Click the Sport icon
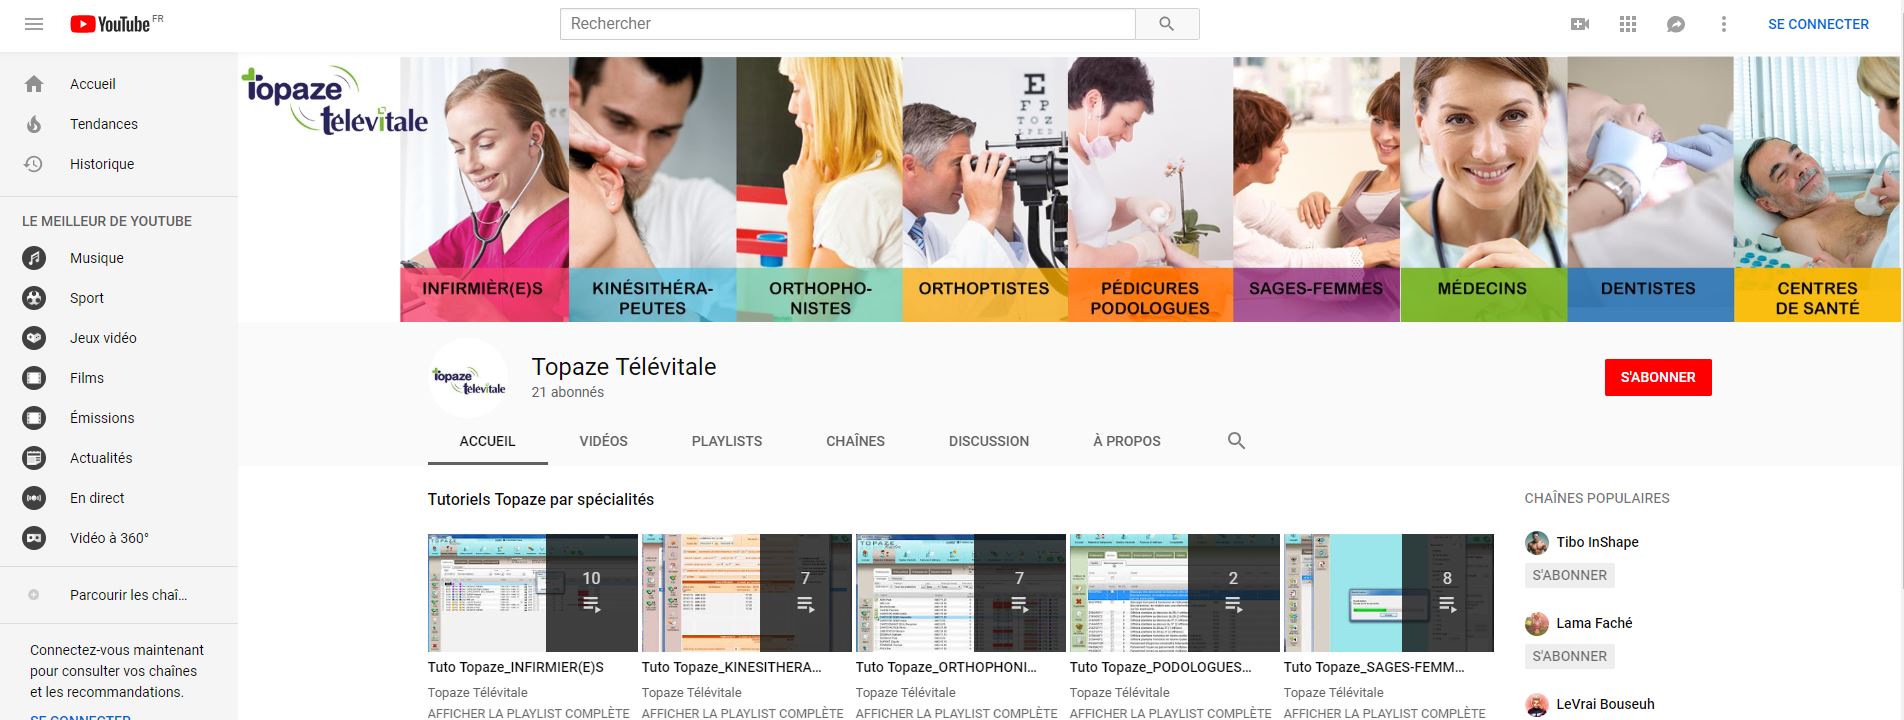The width and height of the screenshot is (1904, 720). click(x=34, y=298)
